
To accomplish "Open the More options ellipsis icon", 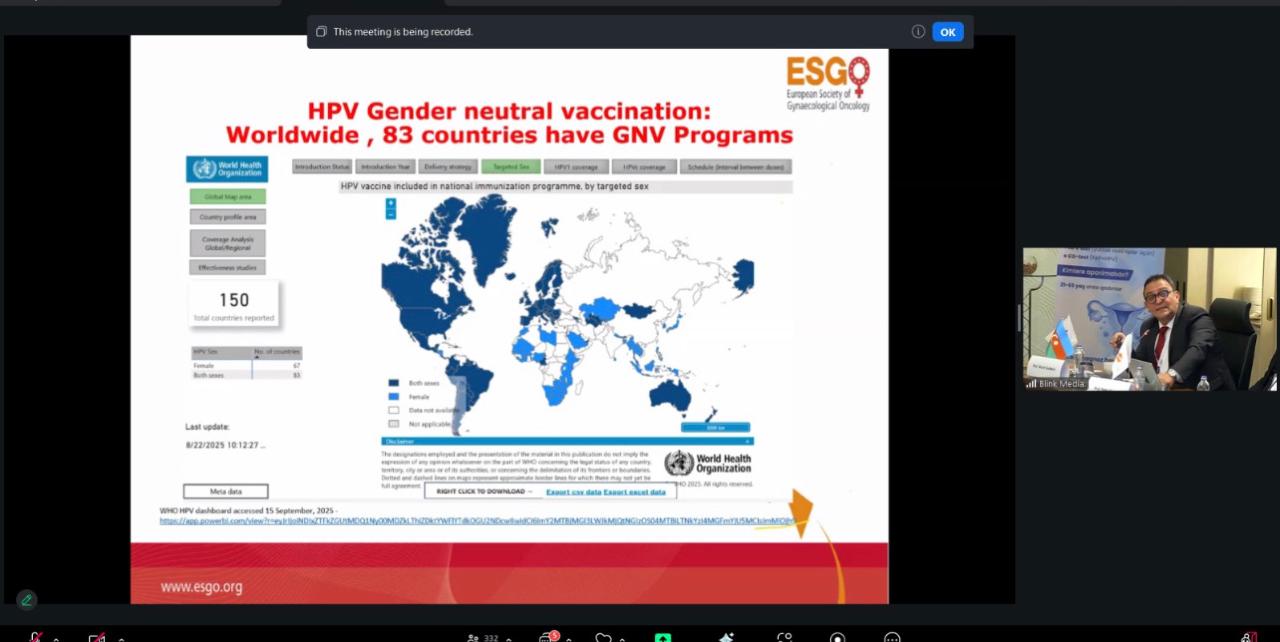I will 892,638.
